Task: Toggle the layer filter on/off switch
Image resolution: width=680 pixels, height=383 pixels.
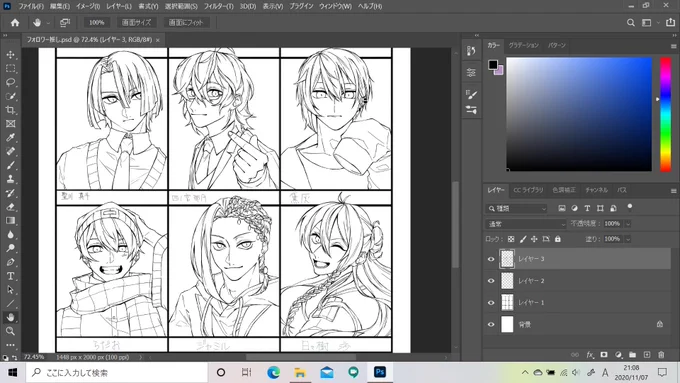Action: [630, 207]
